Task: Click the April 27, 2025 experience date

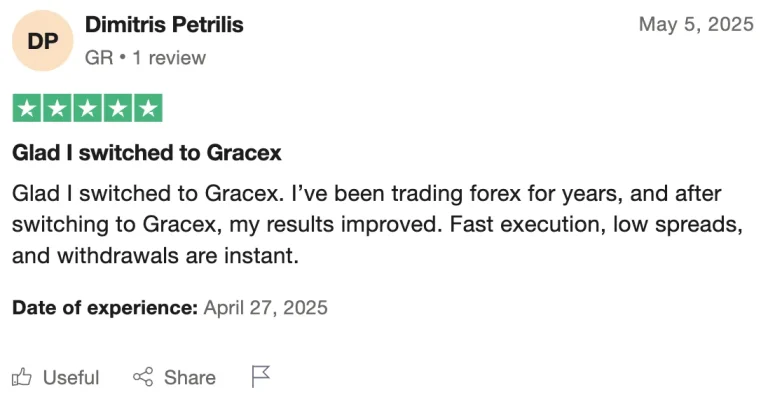Action: (x=265, y=308)
